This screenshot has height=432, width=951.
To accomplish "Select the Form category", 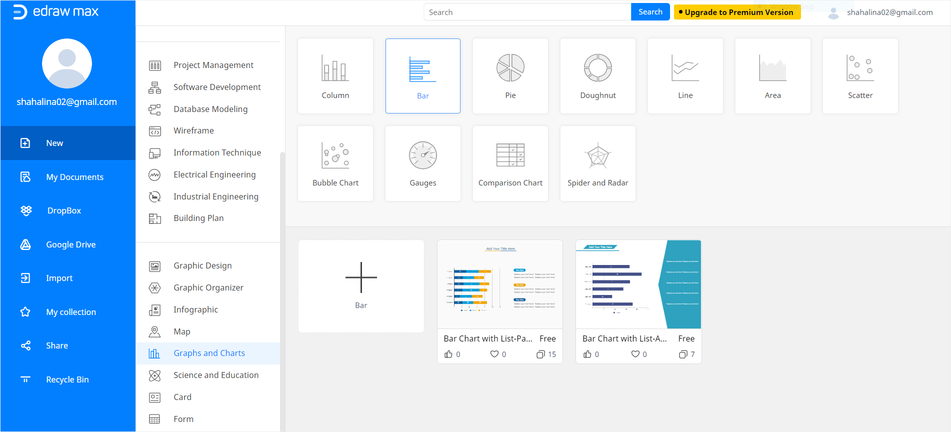I will (208, 419).
